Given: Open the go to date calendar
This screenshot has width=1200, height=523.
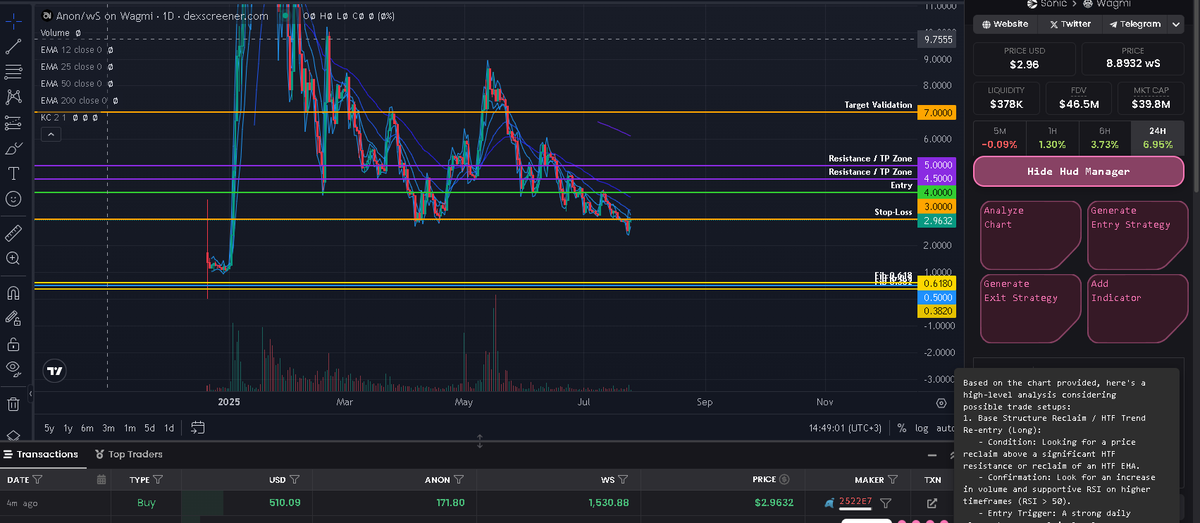Looking at the screenshot, I should [x=198, y=428].
